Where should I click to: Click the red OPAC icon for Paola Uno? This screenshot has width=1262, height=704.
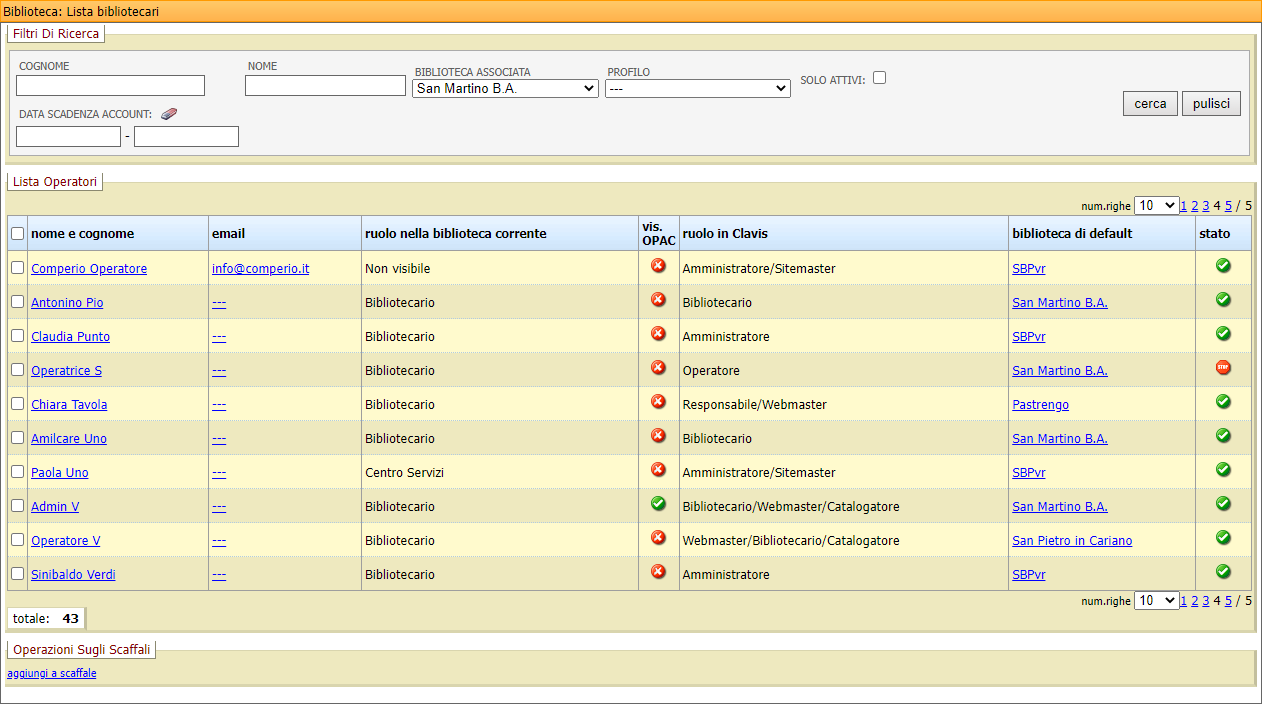pos(658,470)
